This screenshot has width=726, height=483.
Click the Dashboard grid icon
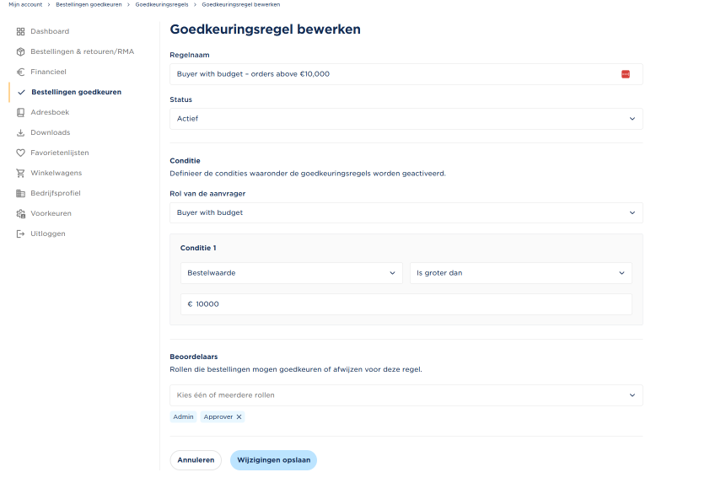point(20,31)
